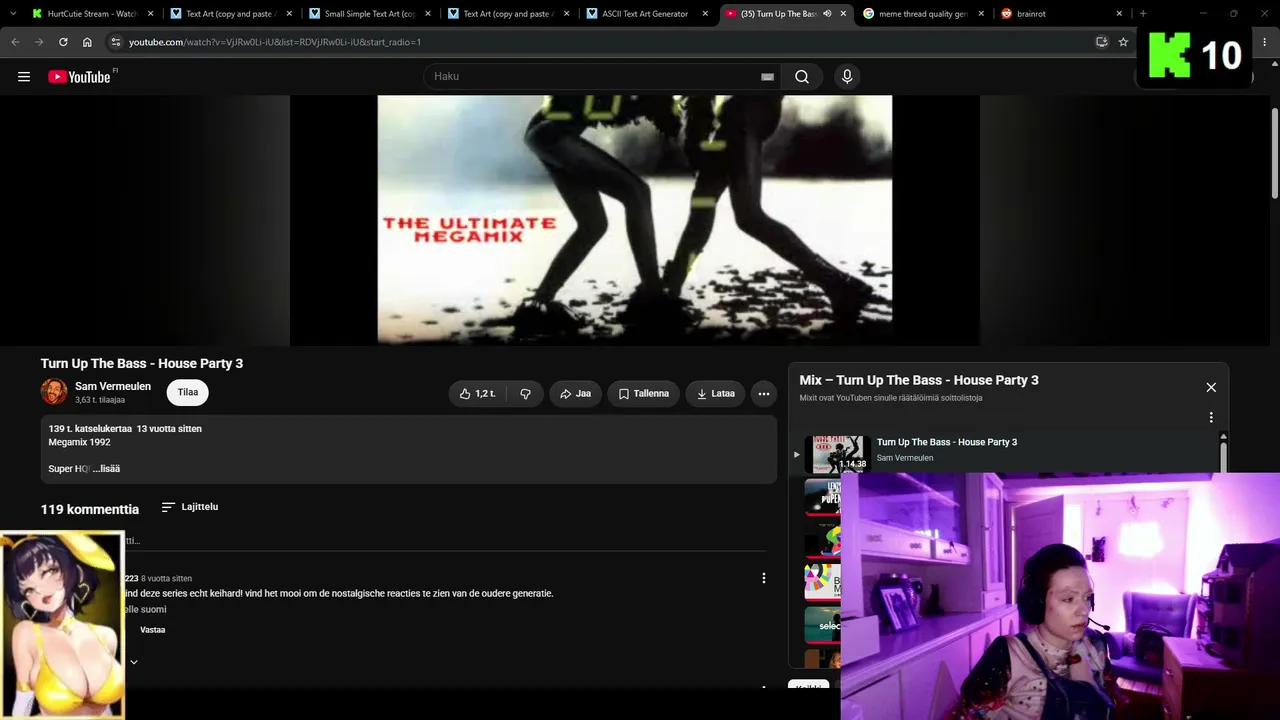Click the search magnifier button

[x=802, y=77]
